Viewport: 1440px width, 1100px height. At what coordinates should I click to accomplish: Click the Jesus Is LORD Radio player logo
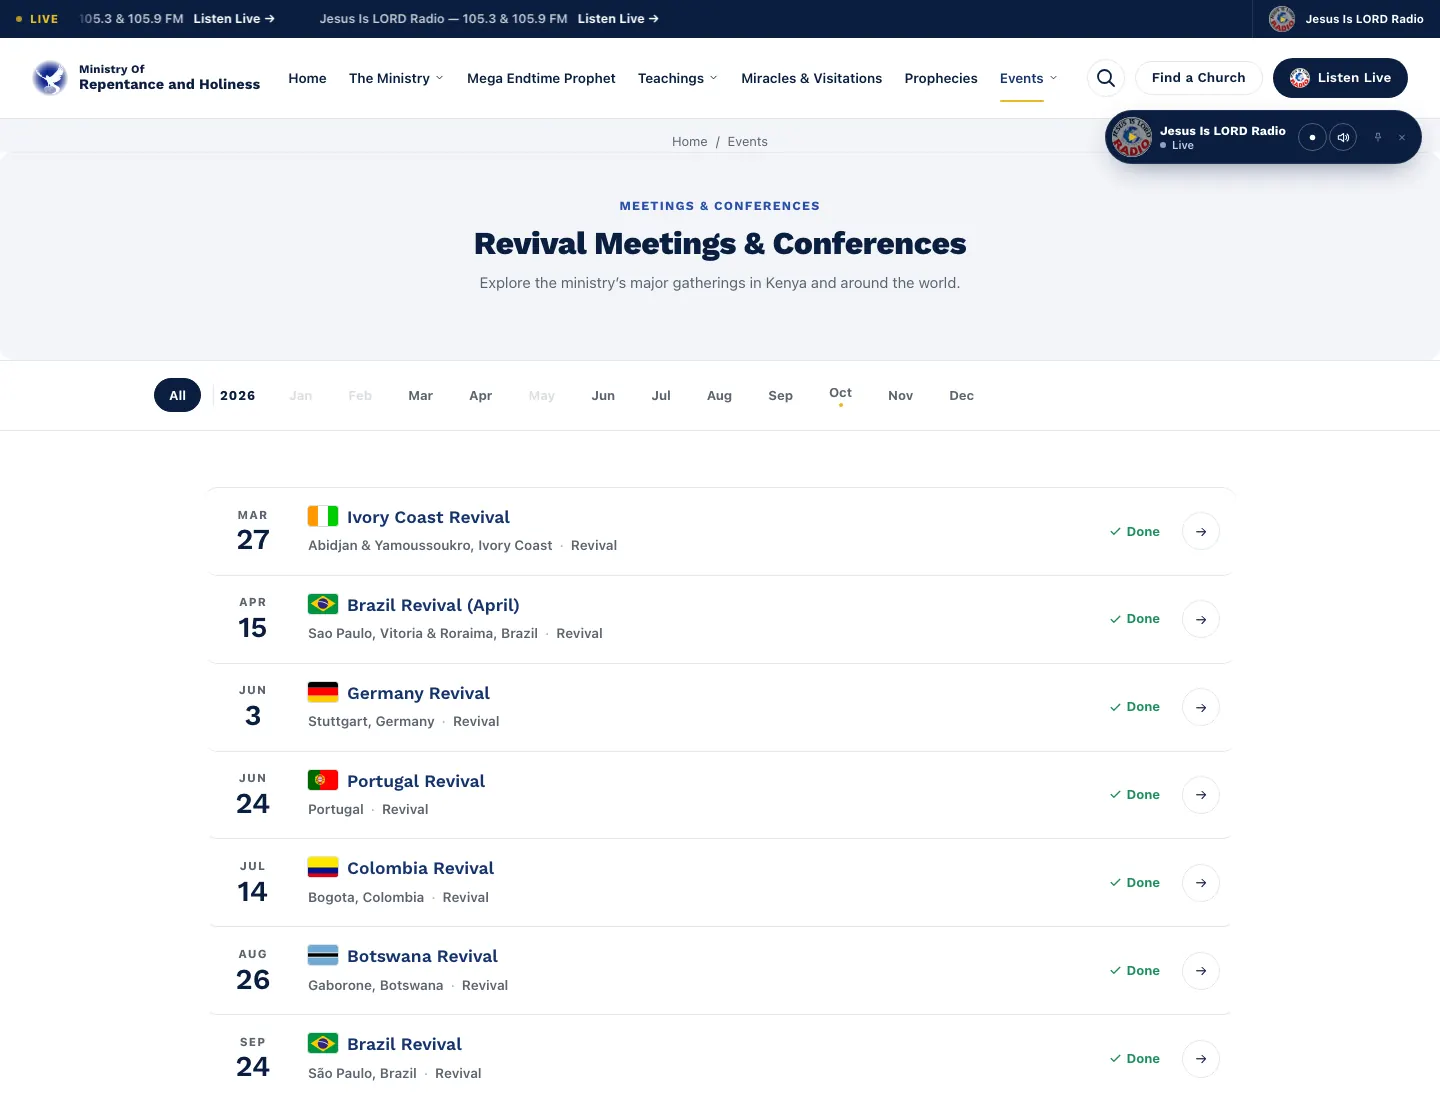tap(1132, 137)
